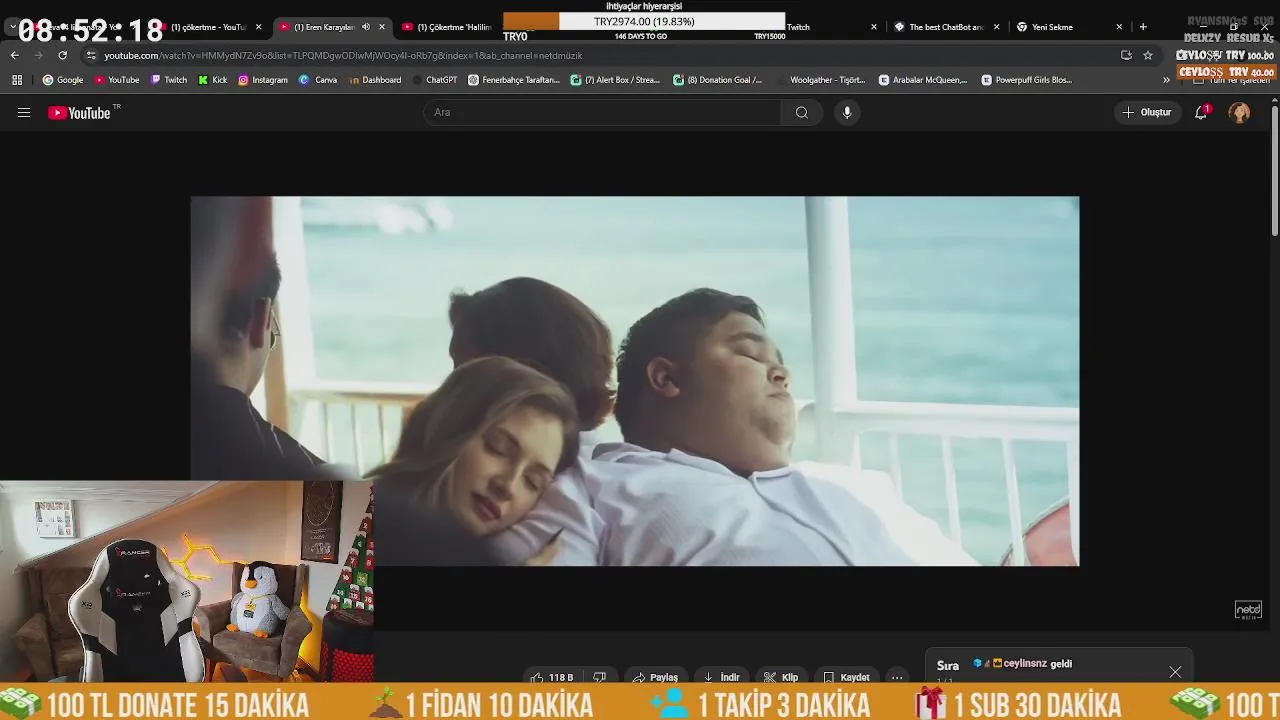1280x720 pixels.
Task: Open the Arabalar McQueen bookmark
Action: 923,80
